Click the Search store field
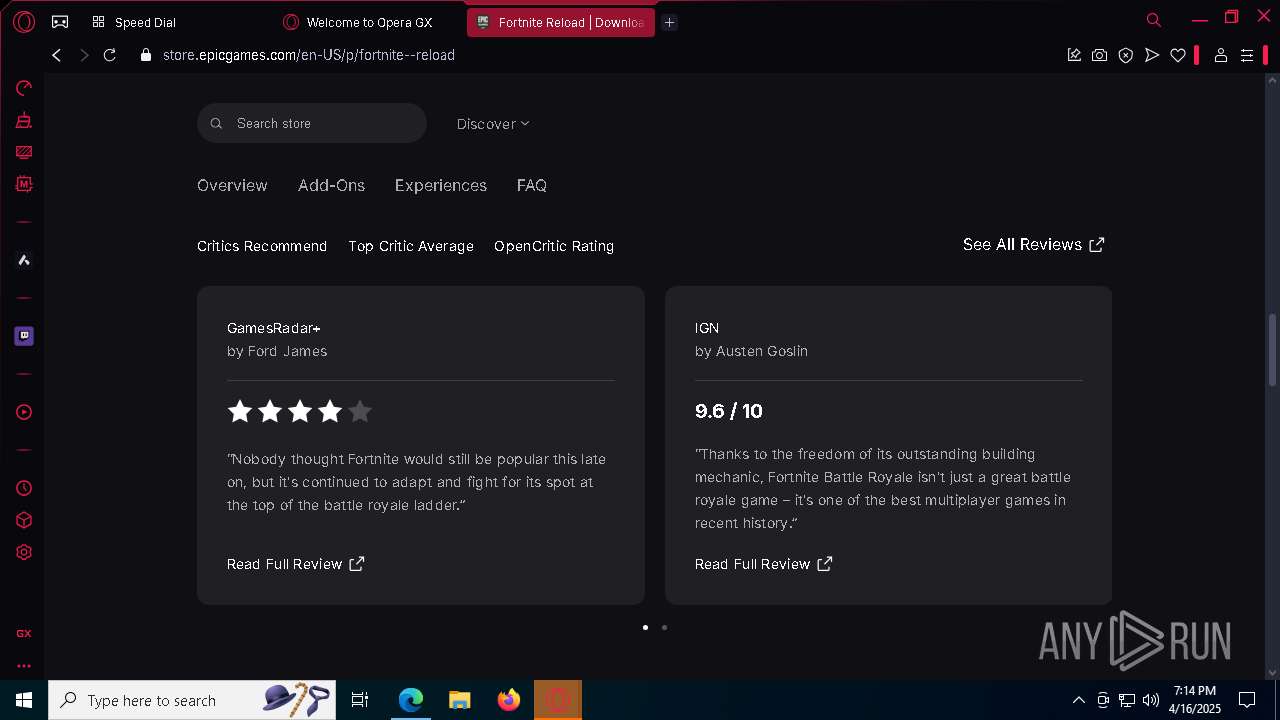The height and width of the screenshot is (720, 1280). point(312,123)
